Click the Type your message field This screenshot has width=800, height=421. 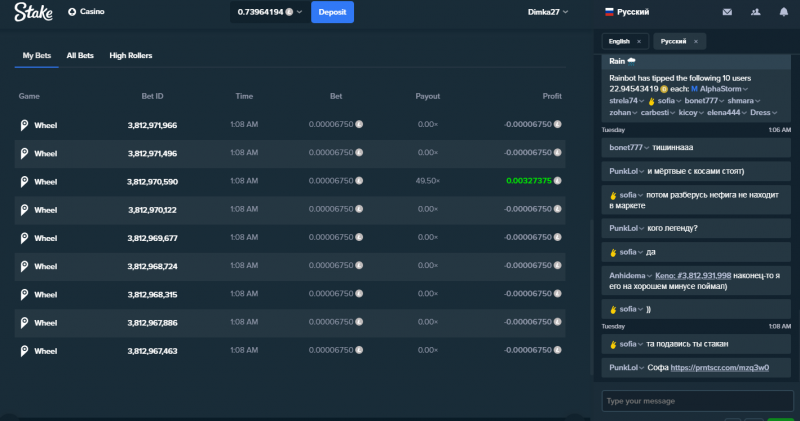click(x=697, y=401)
